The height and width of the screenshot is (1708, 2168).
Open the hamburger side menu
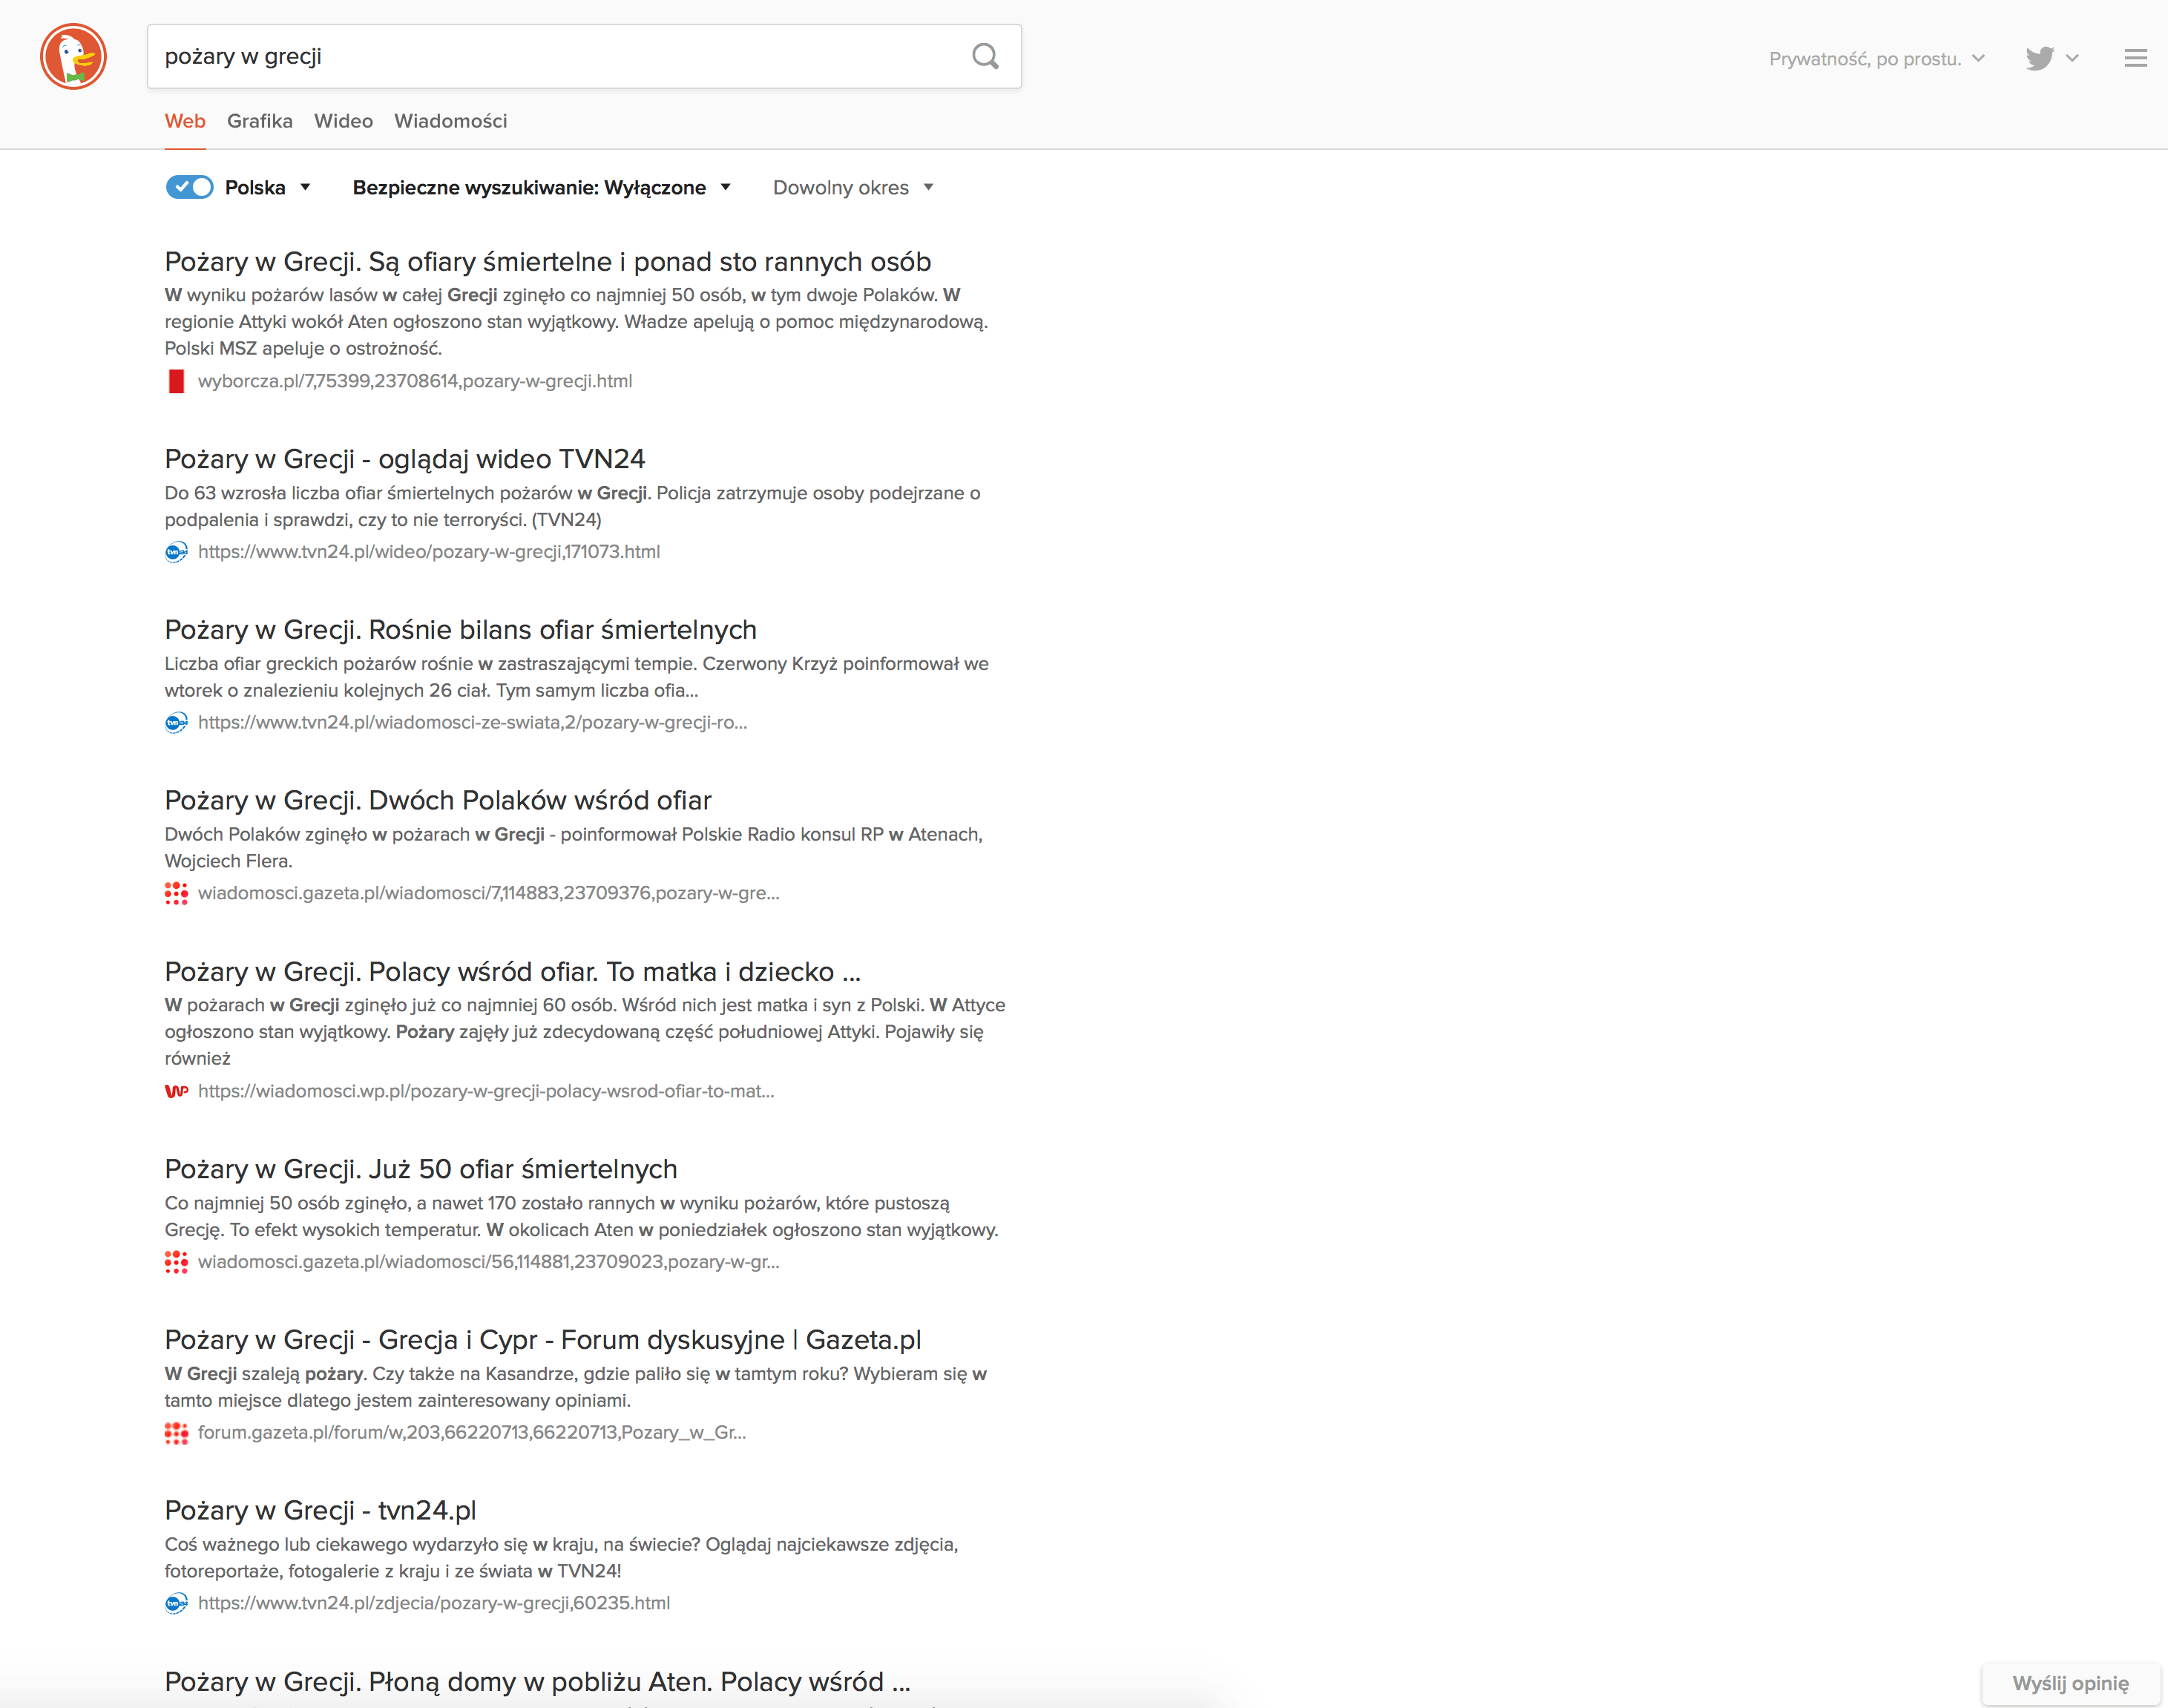pyautogui.click(x=2135, y=58)
